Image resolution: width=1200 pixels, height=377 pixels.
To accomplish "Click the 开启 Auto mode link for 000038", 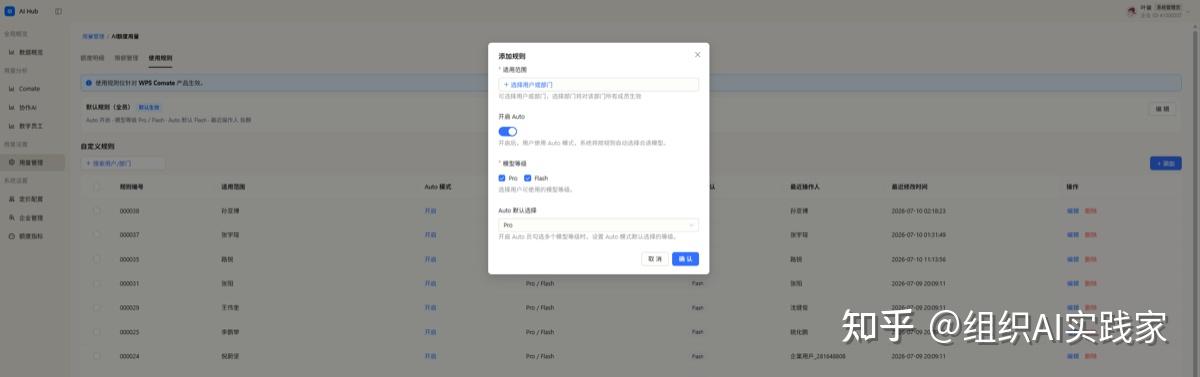I will click(431, 211).
